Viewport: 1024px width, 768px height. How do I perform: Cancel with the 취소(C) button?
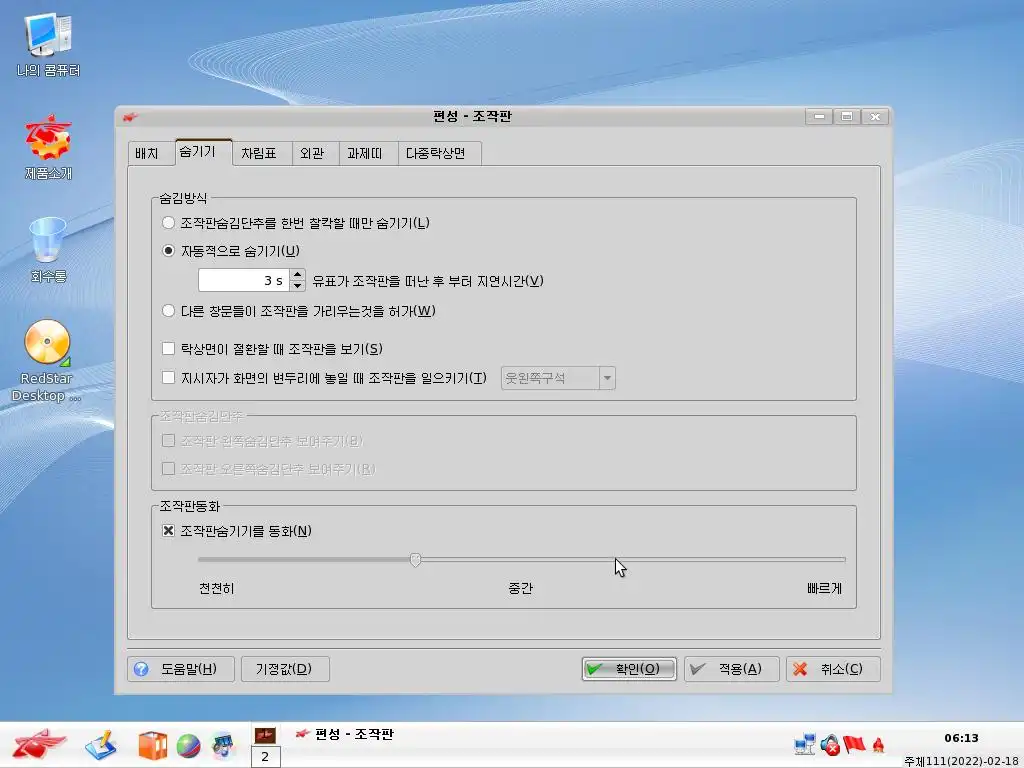(833, 669)
